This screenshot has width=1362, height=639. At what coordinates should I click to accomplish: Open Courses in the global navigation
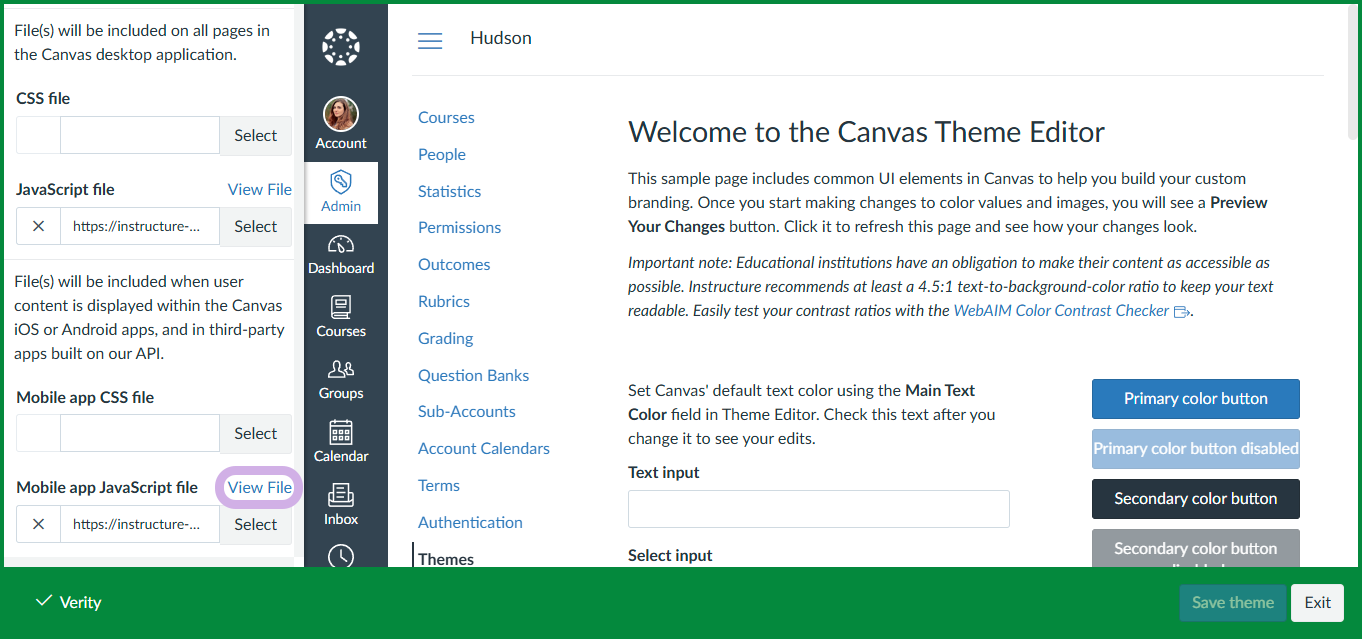click(x=341, y=316)
